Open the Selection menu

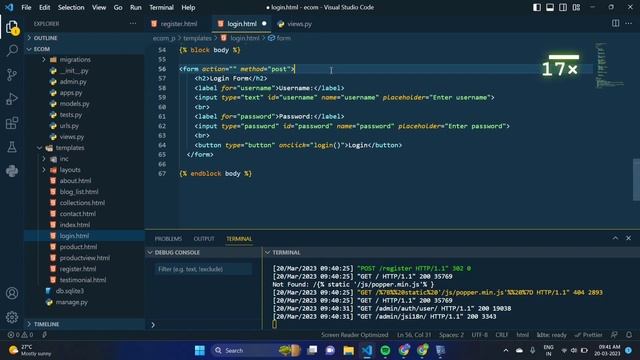click(71, 7)
